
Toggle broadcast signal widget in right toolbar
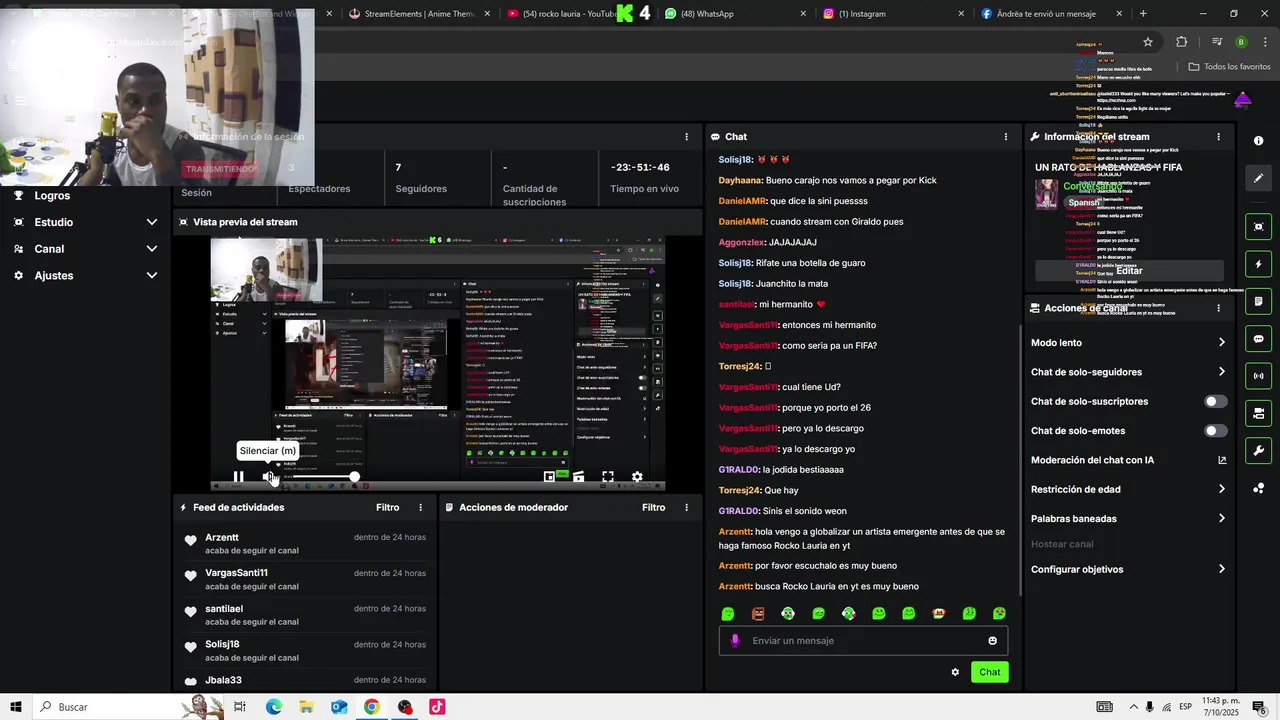tap(1259, 376)
